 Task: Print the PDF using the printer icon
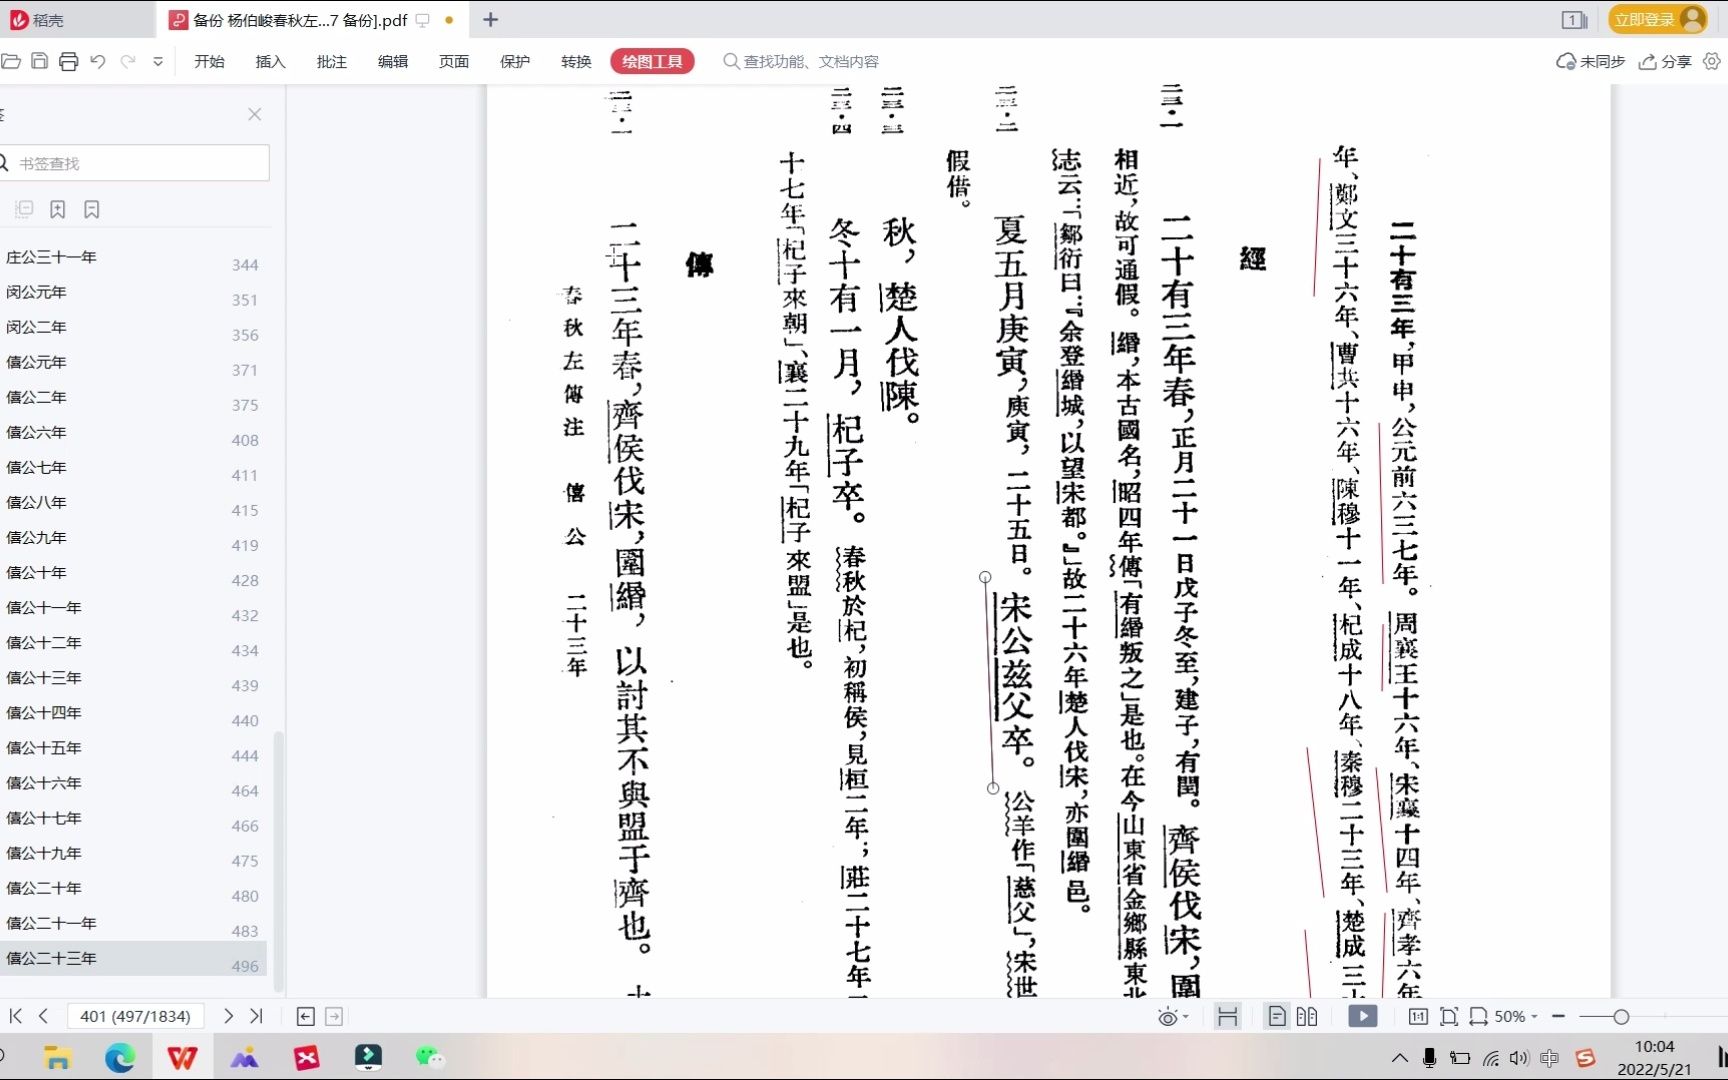tap(69, 61)
